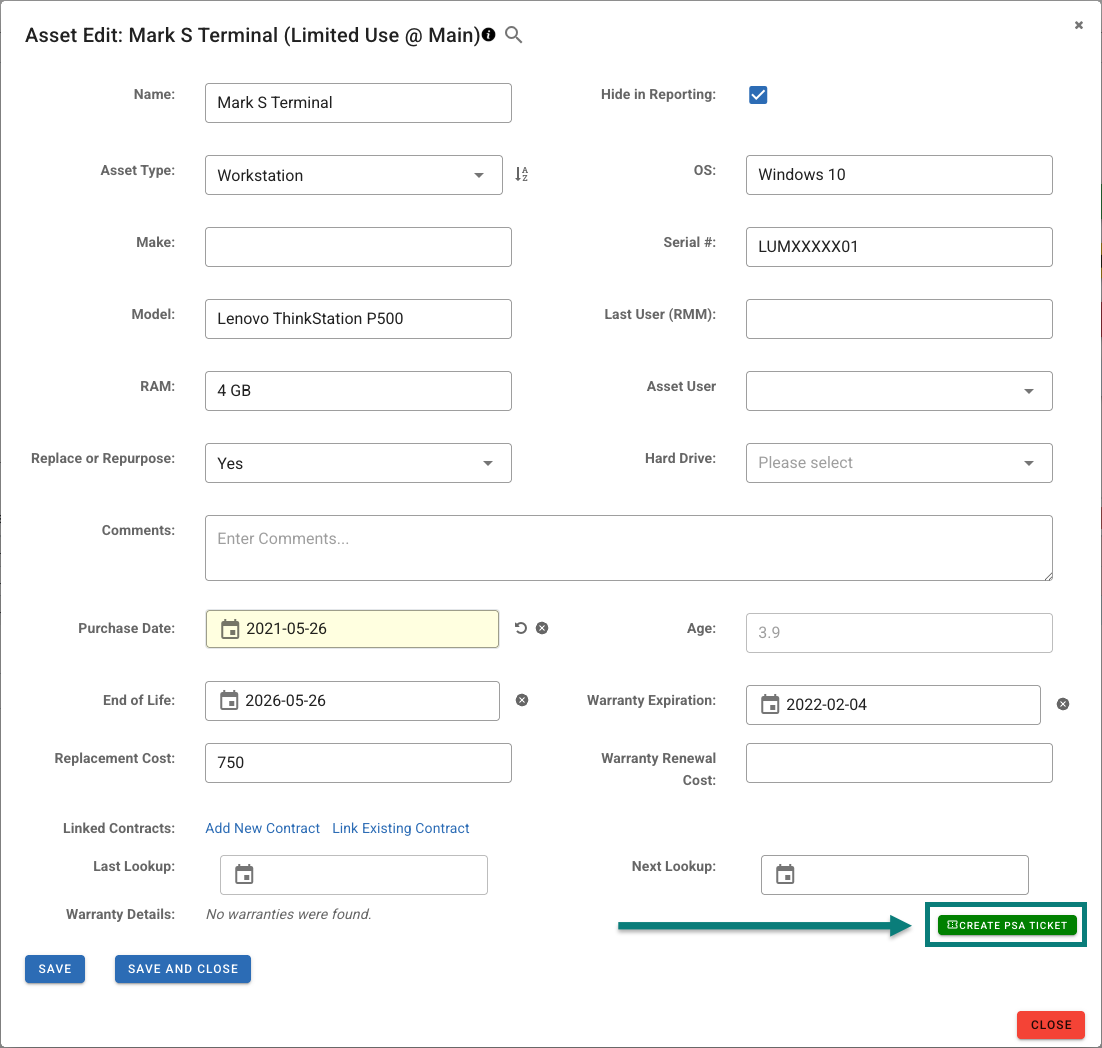Click the Model field showing Lenovo ThinkStation P500
The width and height of the screenshot is (1102, 1048).
pos(358,319)
